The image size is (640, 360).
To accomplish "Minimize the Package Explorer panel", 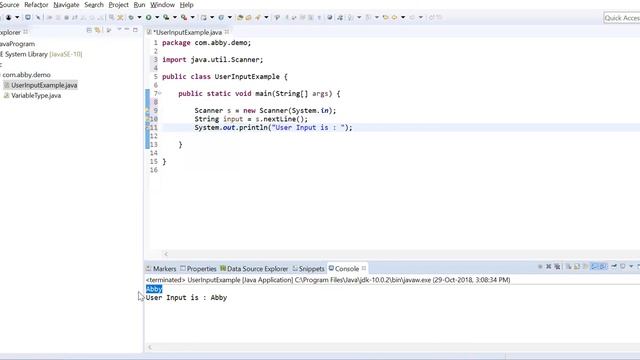I will point(127,30).
